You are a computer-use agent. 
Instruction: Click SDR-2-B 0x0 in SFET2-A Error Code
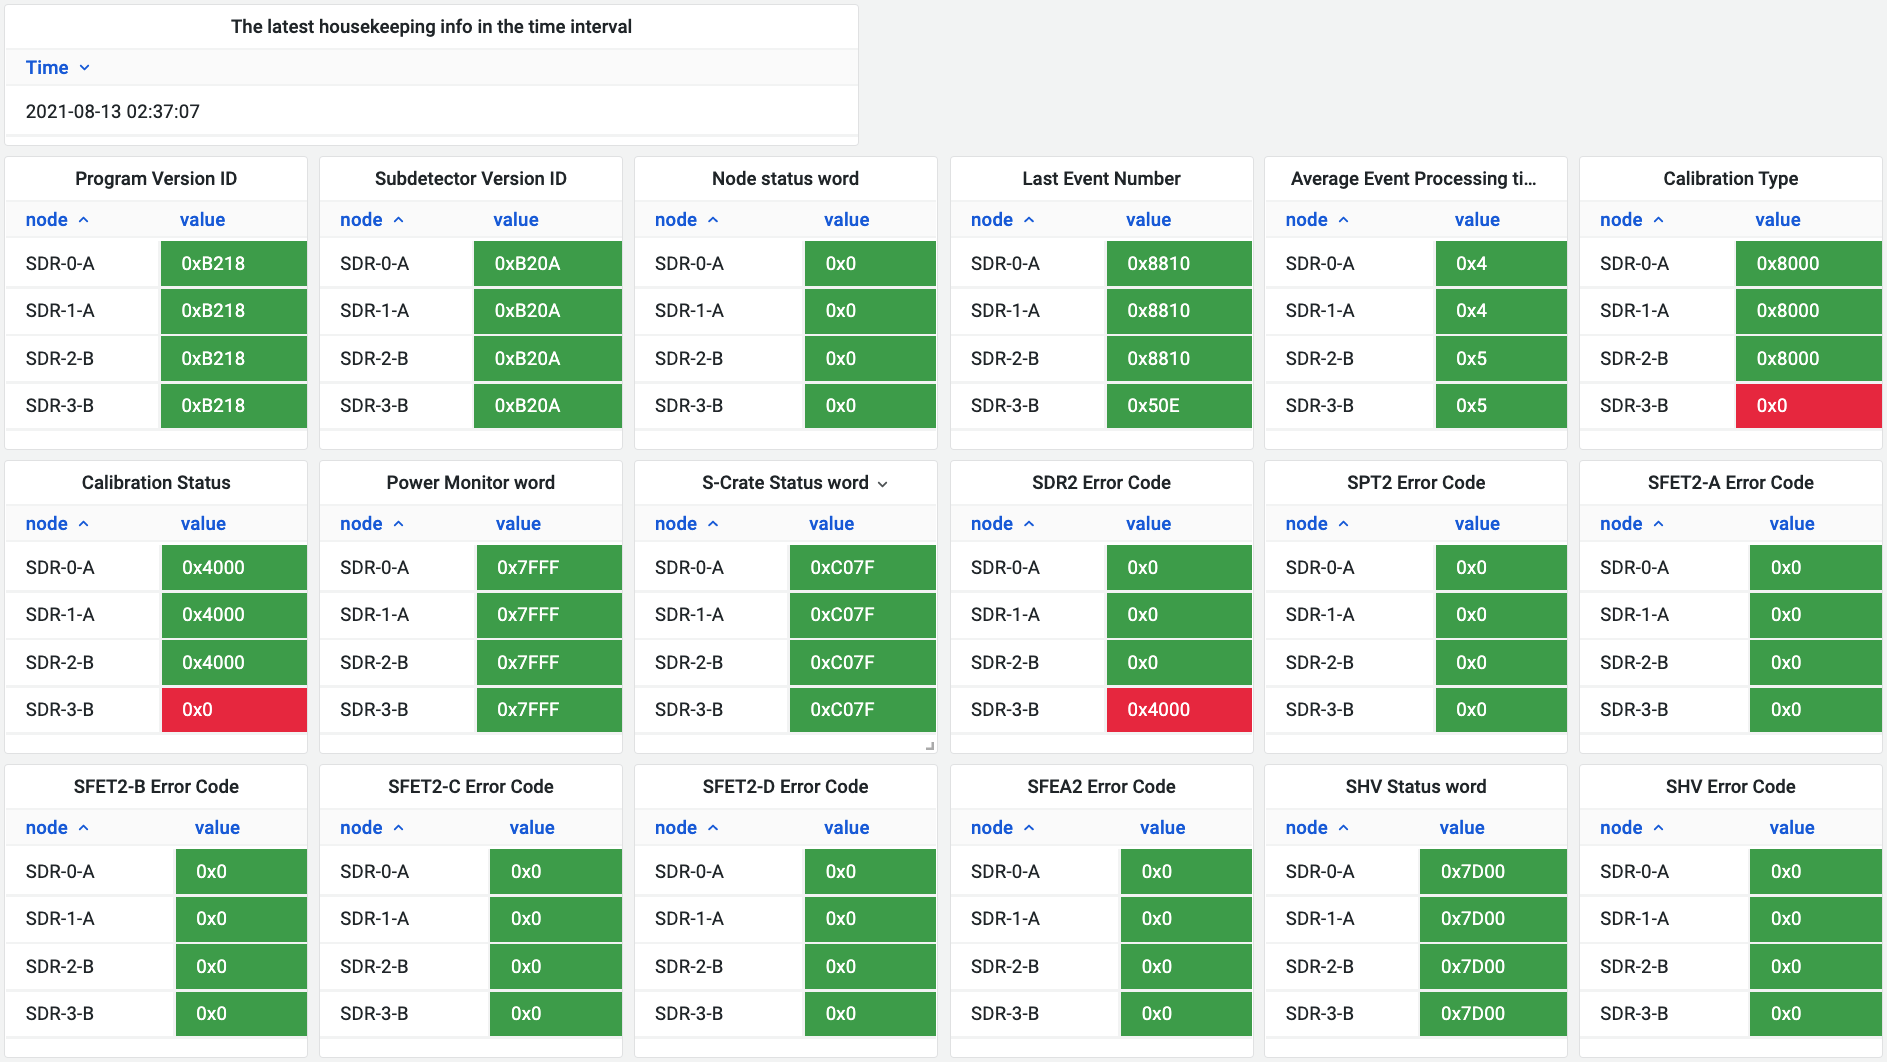[1816, 663]
